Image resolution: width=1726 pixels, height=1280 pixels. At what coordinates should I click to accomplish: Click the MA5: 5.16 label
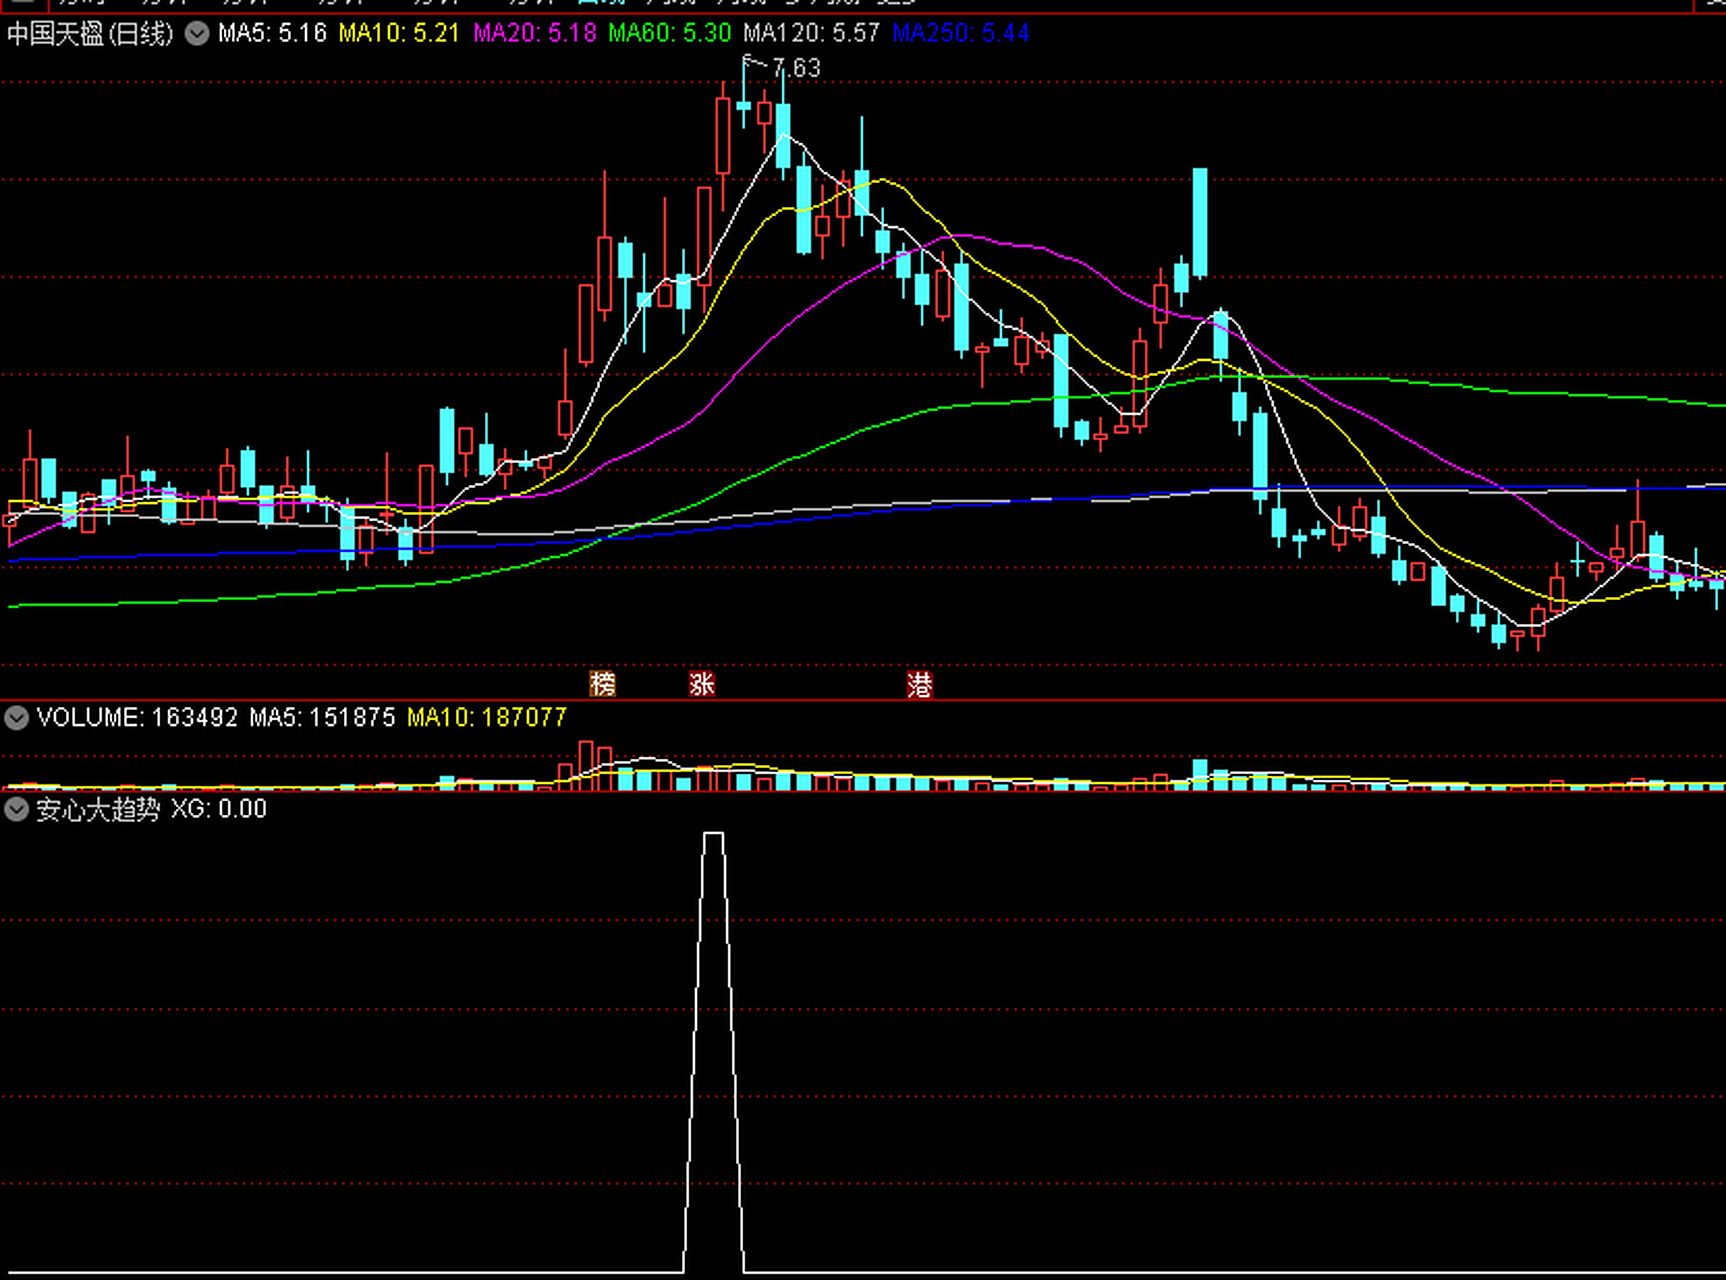pyautogui.click(x=272, y=33)
